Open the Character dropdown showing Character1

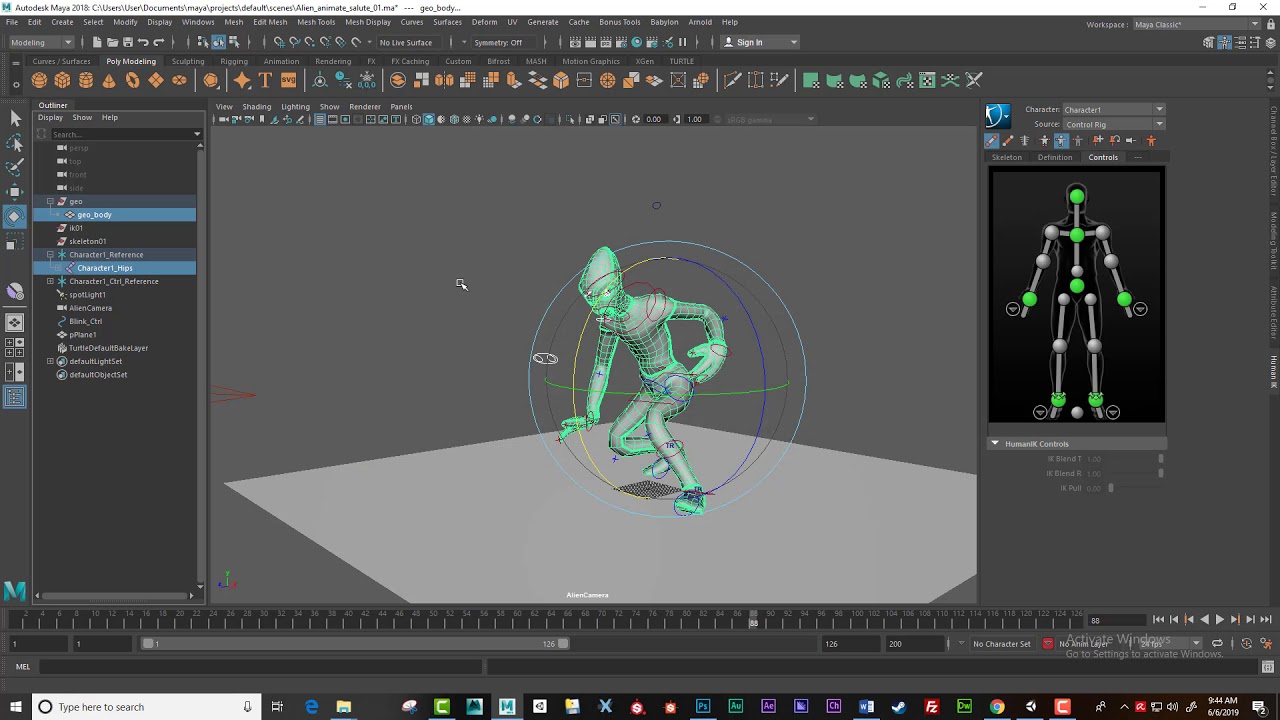coord(1113,109)
